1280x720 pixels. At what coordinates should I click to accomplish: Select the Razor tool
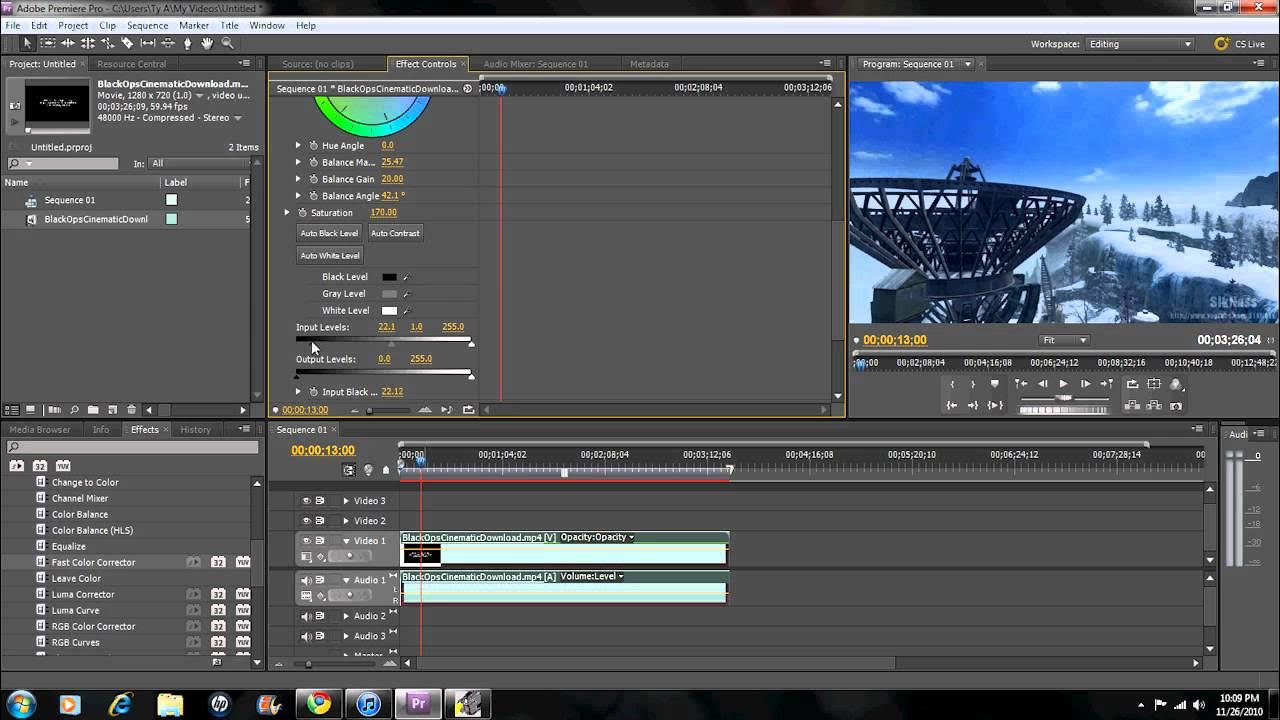(x=127, y=43)
